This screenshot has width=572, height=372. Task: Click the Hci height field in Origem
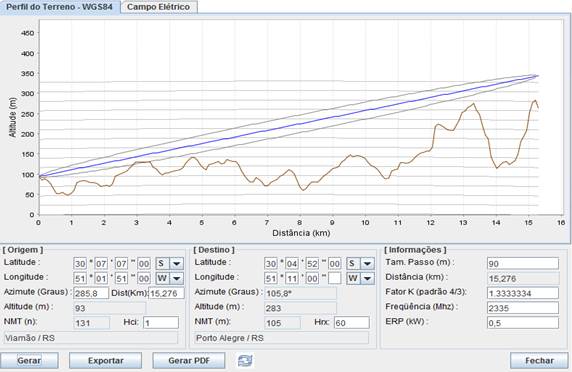161,323
